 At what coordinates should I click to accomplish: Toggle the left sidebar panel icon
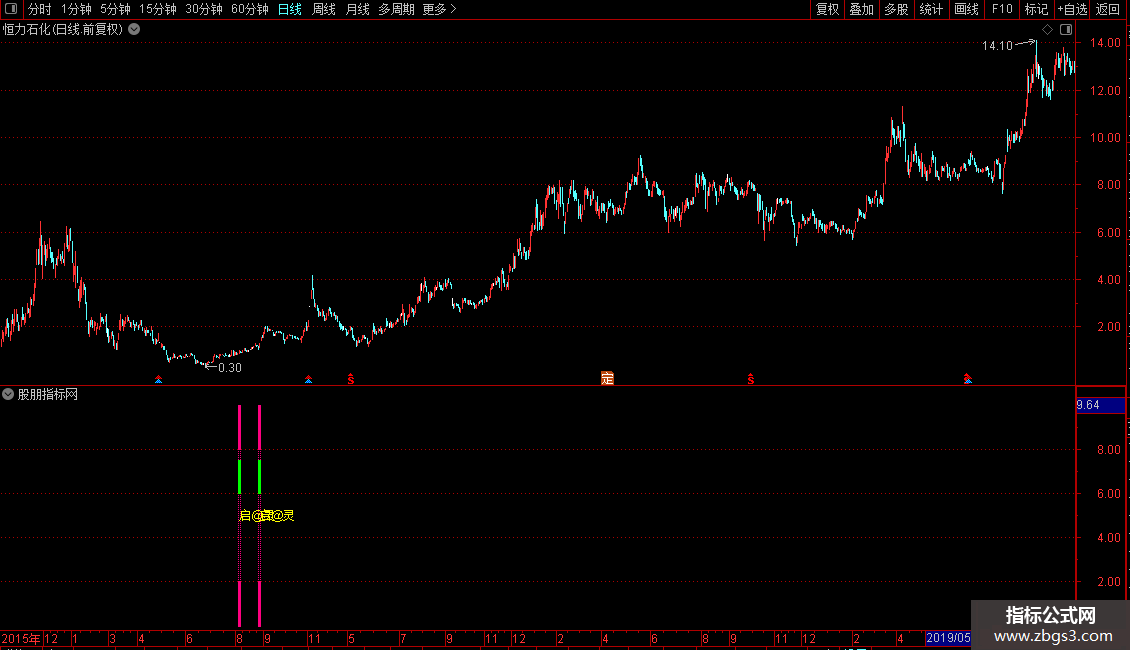[11, 9]
